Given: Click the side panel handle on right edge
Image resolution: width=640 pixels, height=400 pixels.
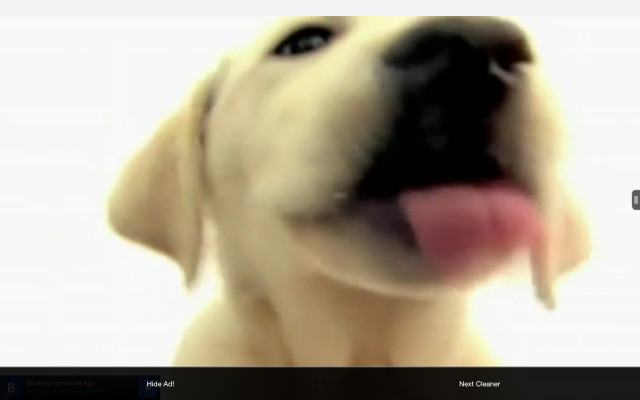Looking at the screenshot, I should 636,200.
